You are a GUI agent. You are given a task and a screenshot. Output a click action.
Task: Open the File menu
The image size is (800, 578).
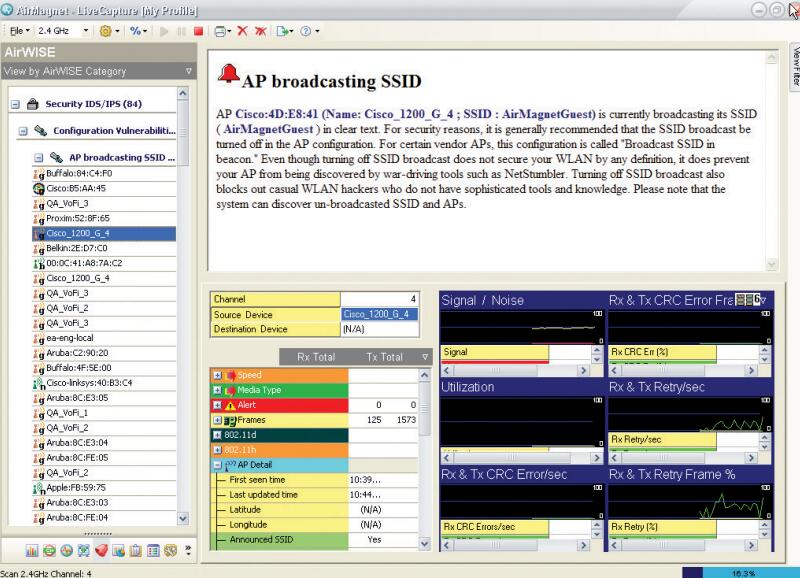pos(19,31)
